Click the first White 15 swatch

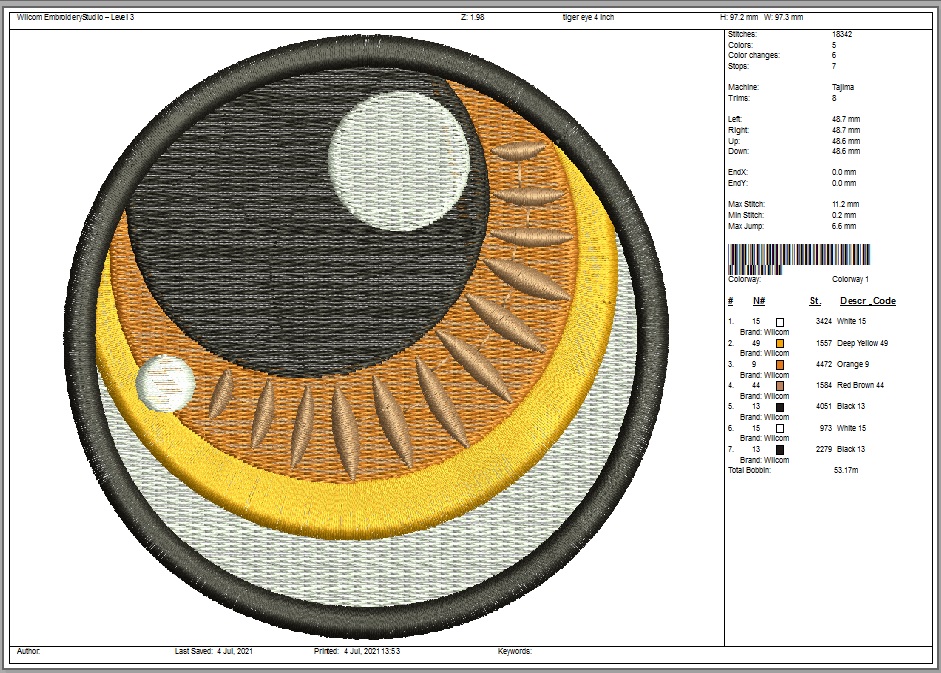[780, 322]
